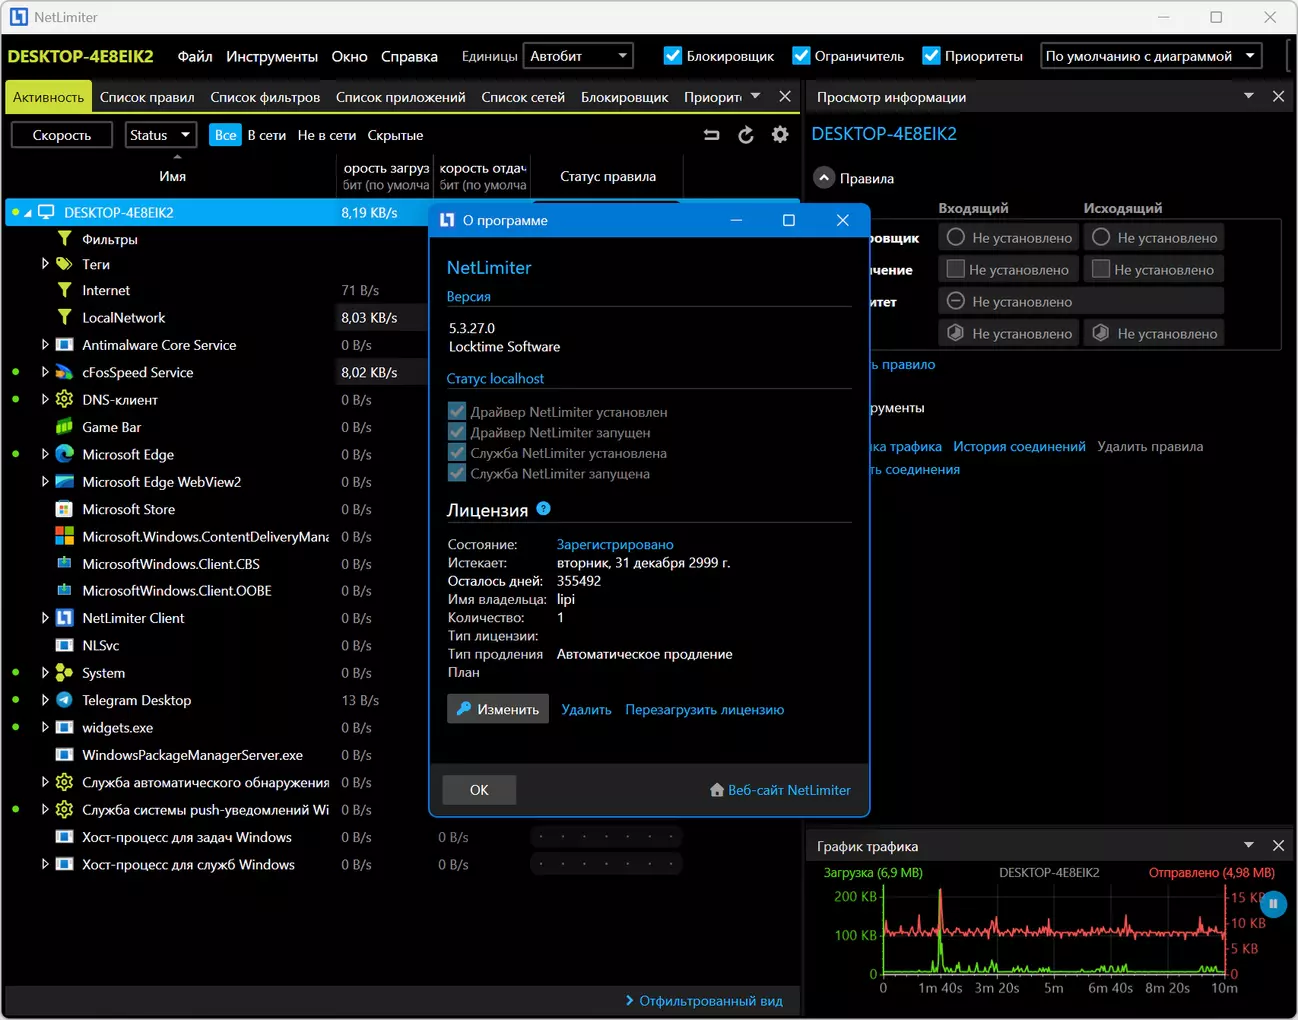Open the Автобит units dropdown
The width and height of the screenshot is (1298, 1020).
click(x=579, y=56)
